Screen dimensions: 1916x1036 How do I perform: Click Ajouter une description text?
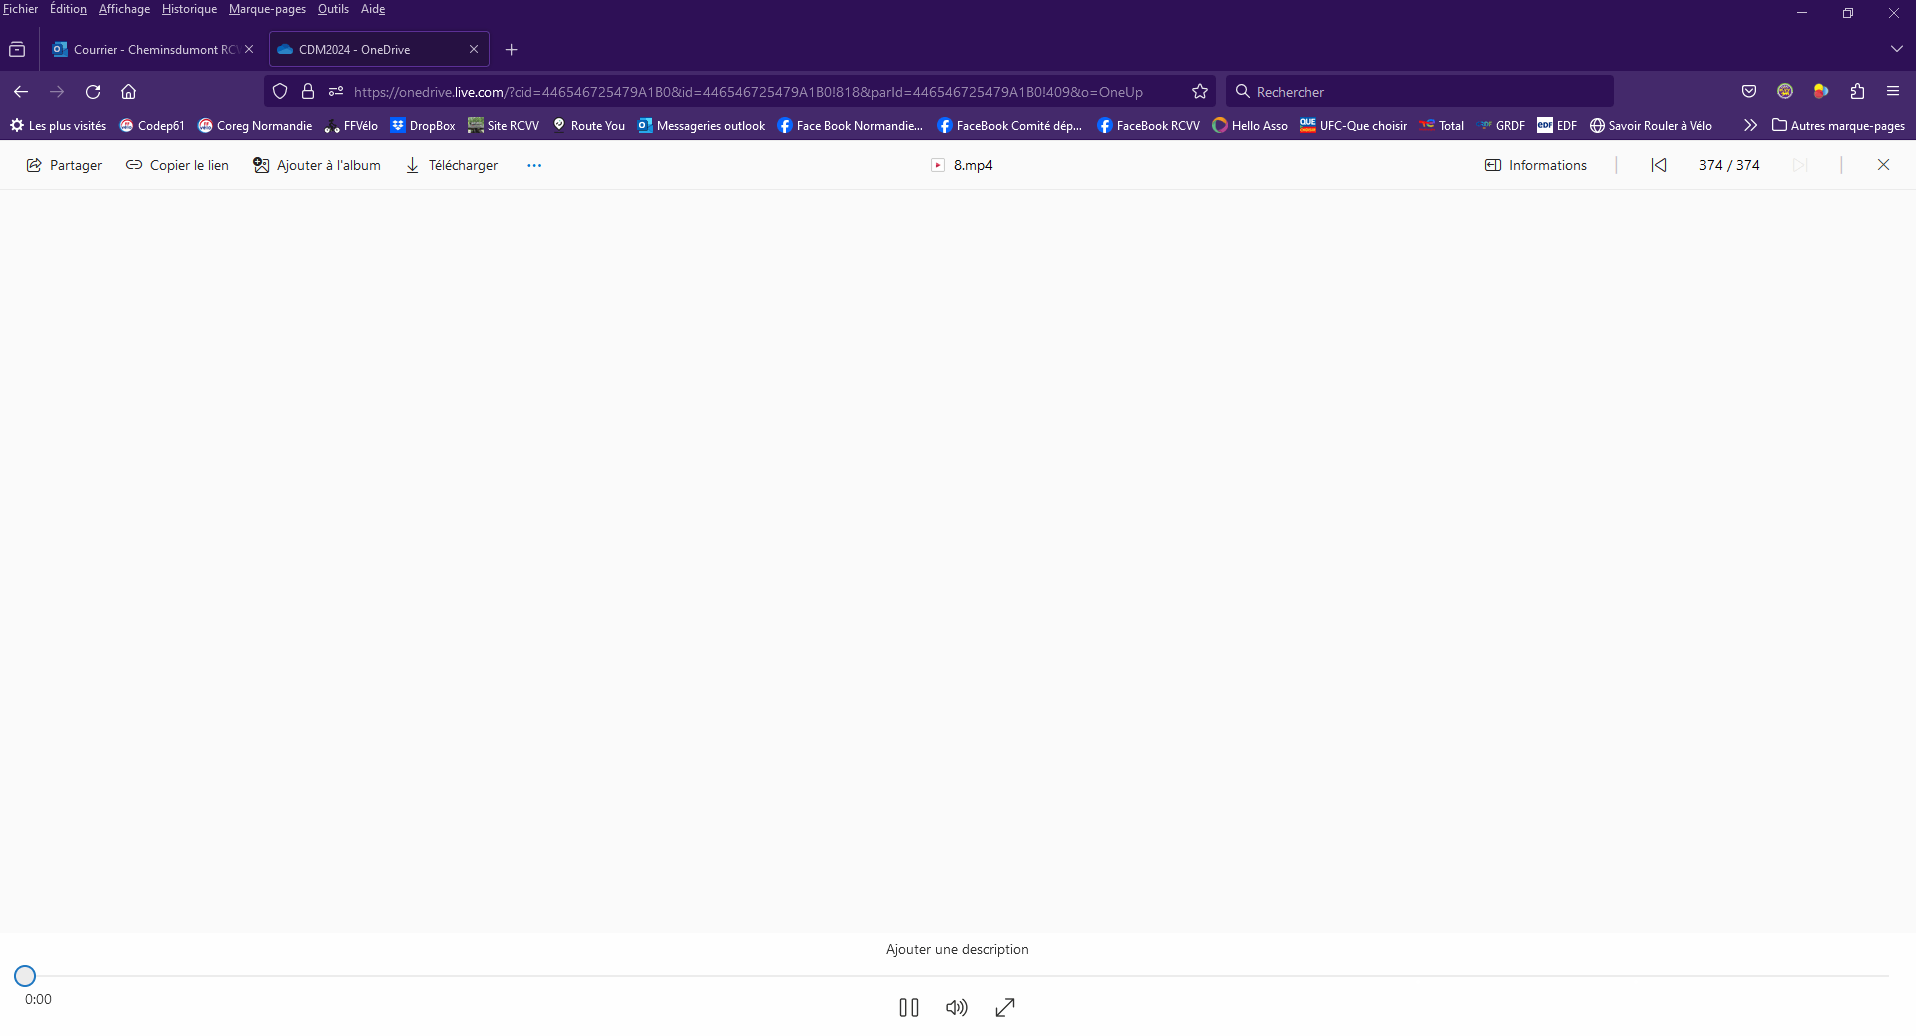957,949
